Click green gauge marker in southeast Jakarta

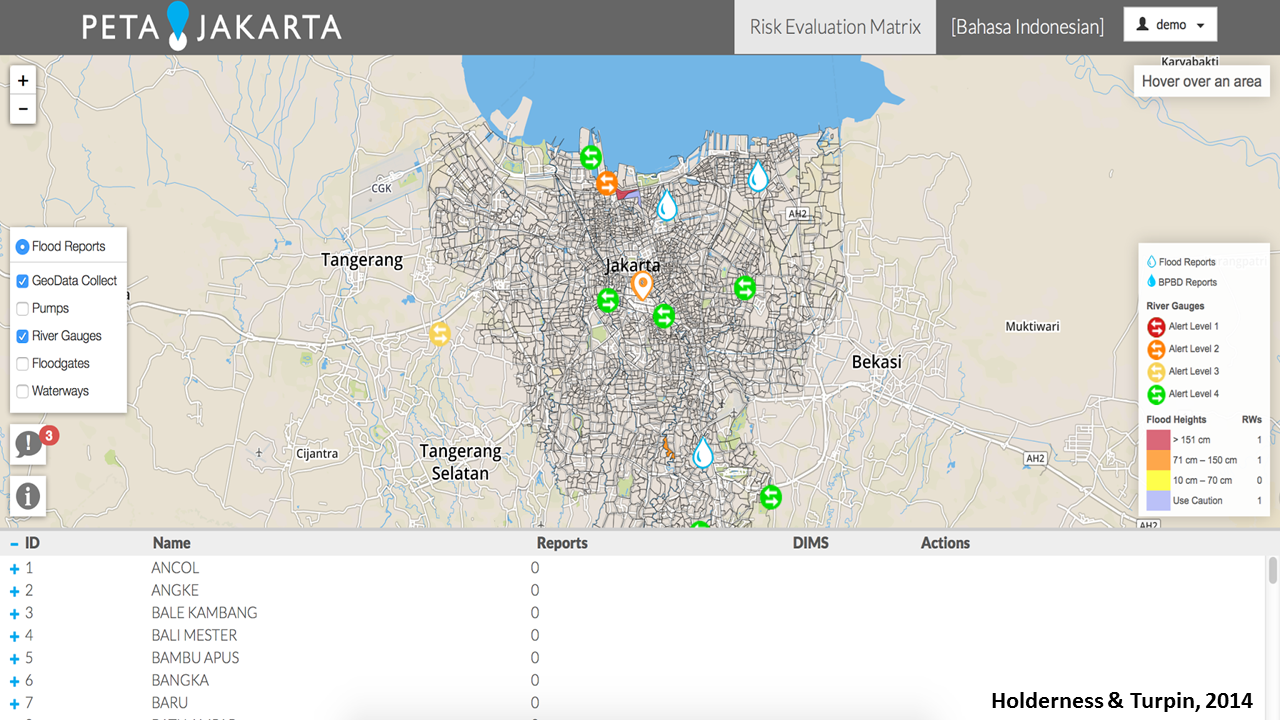tap(770, 497)
